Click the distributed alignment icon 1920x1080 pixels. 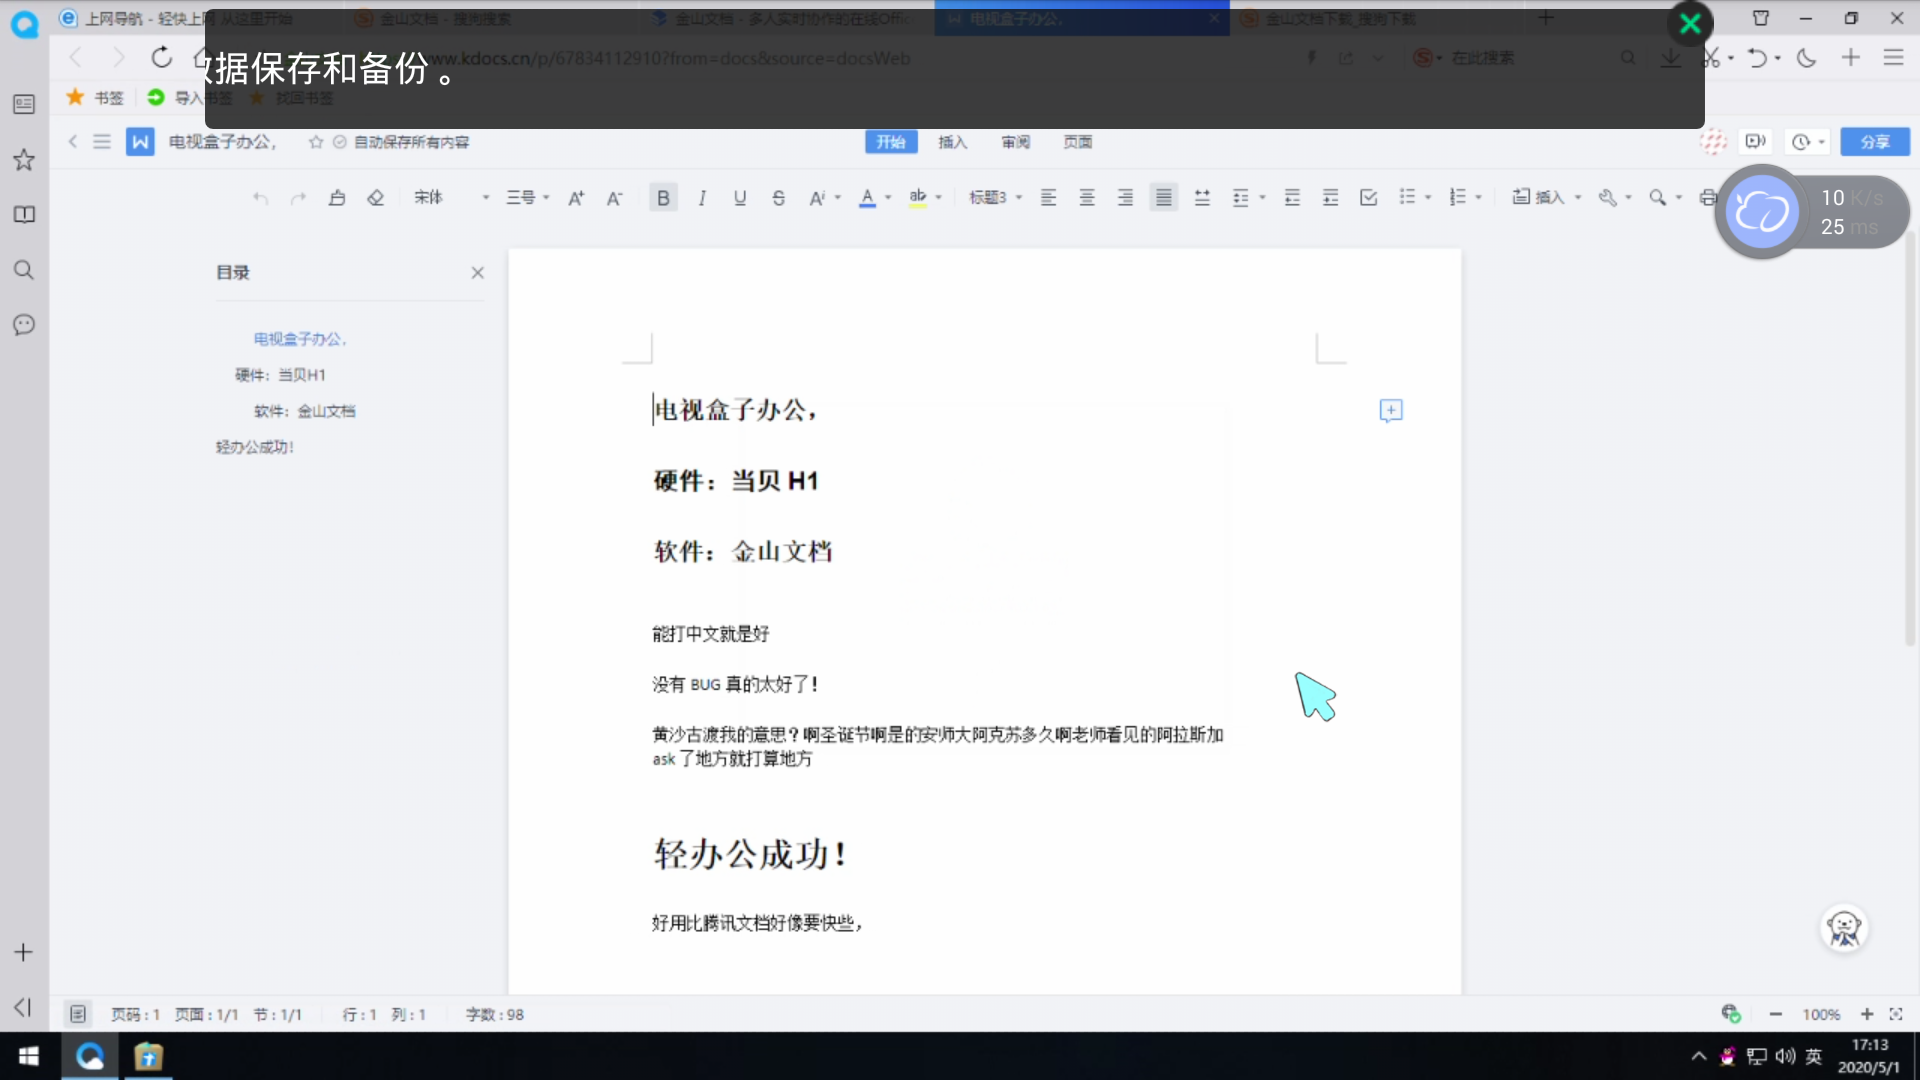point(1202,198)
